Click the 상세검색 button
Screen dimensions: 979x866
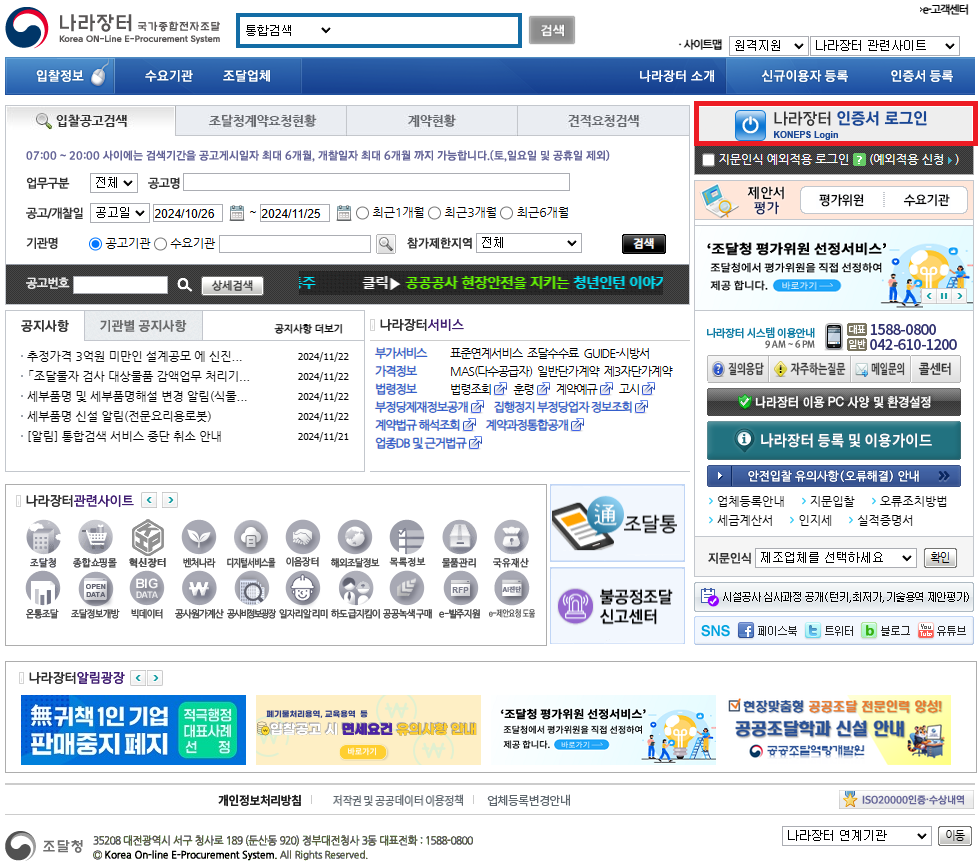[x=232, y=285]
